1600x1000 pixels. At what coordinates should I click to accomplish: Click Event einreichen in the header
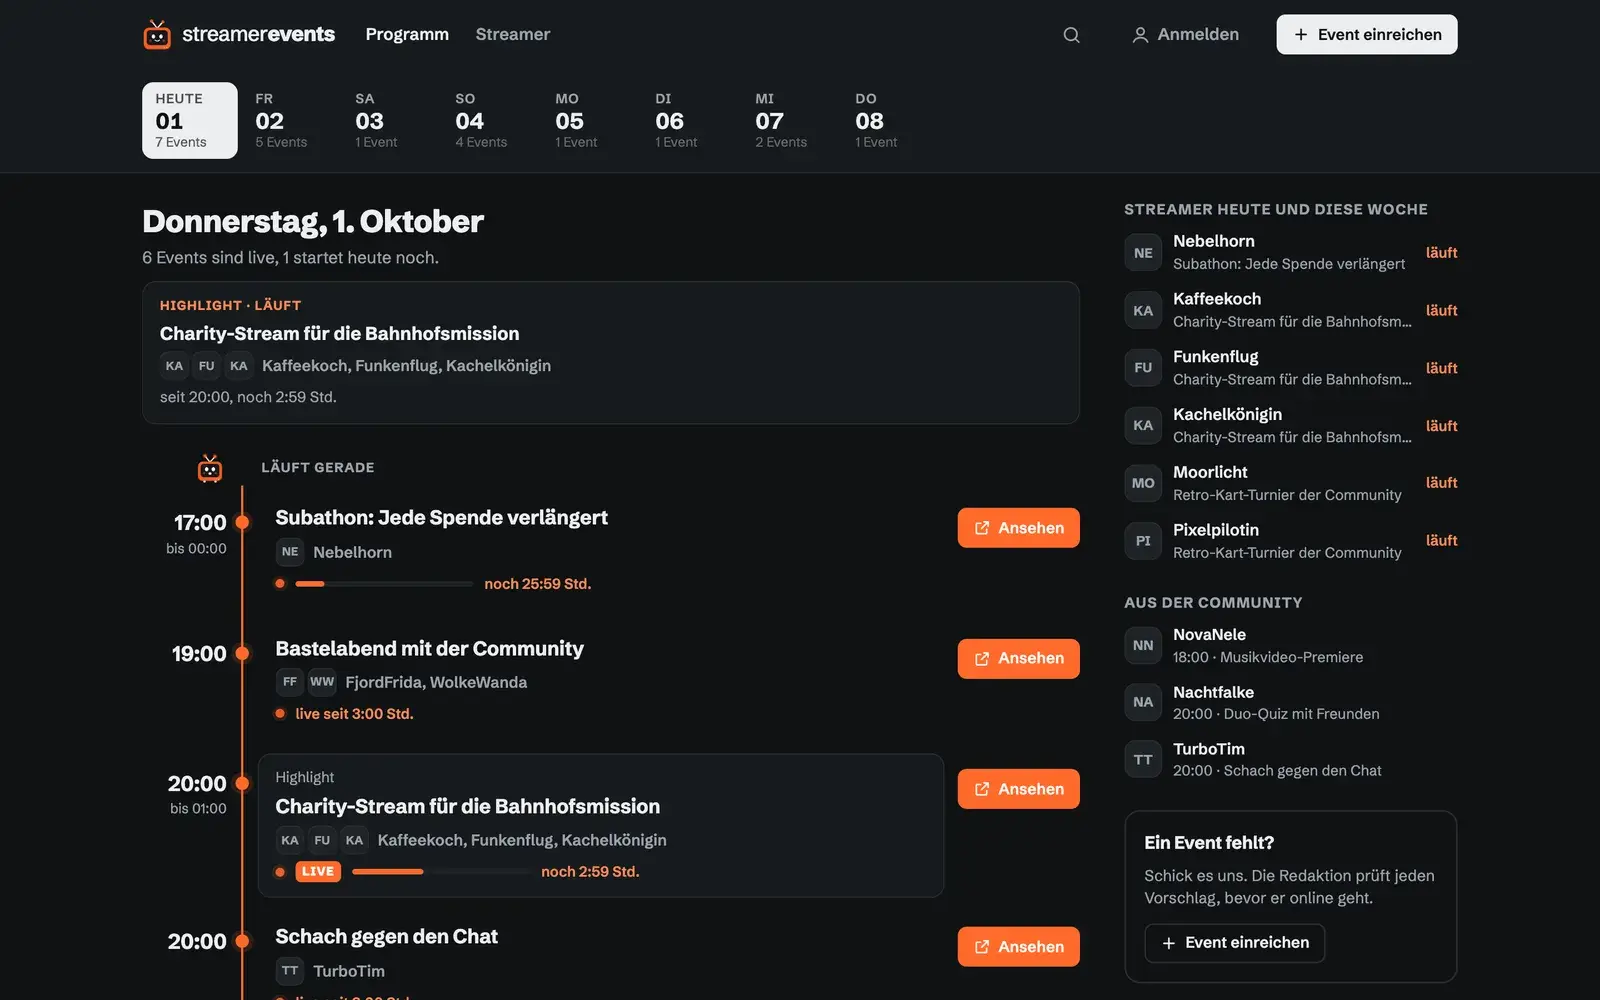pos(1367,35)
